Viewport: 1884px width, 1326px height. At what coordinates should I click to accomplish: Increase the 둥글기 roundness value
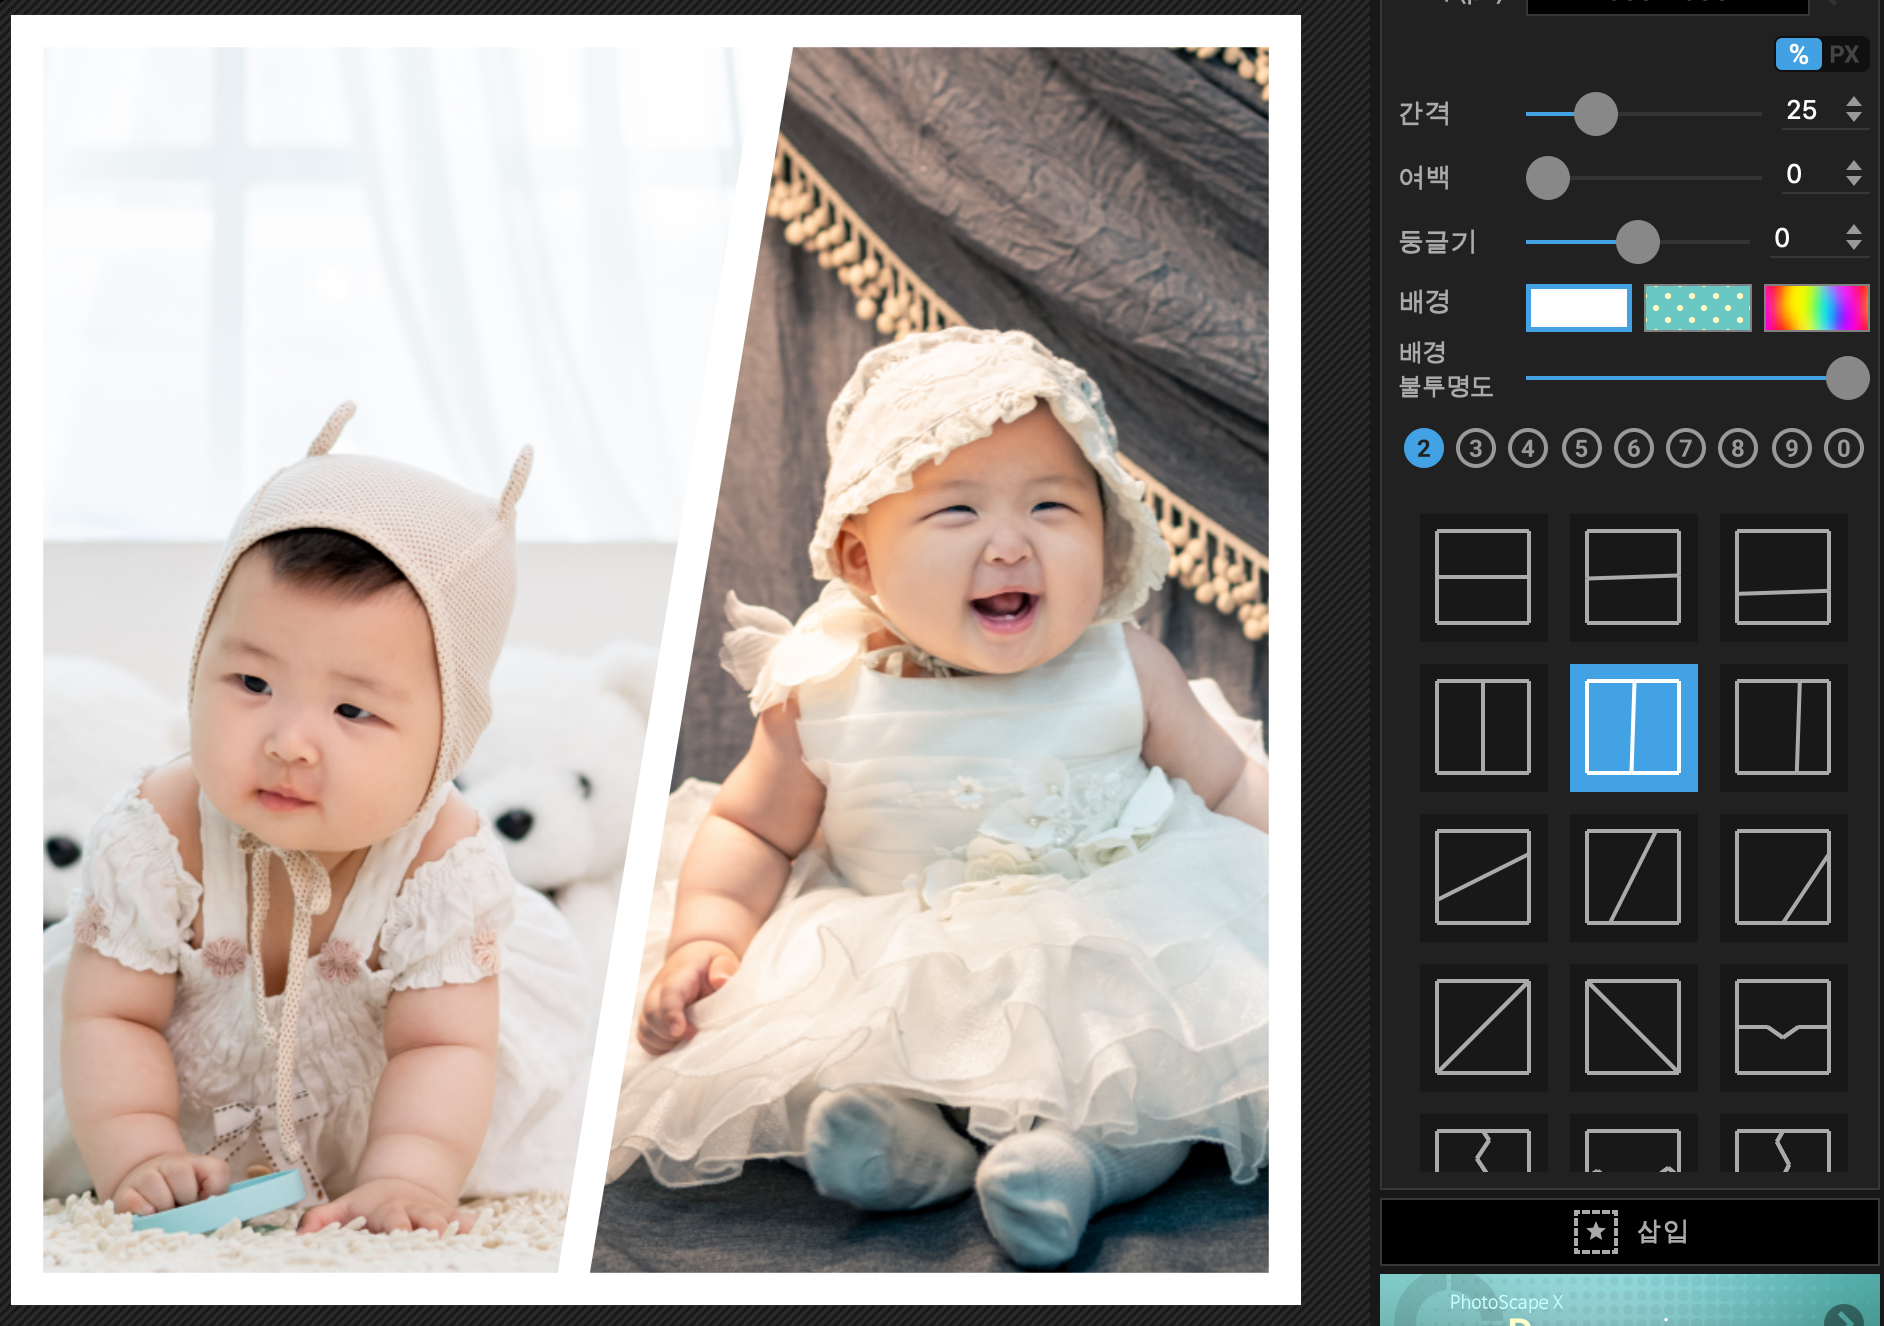coord(1854,230)
